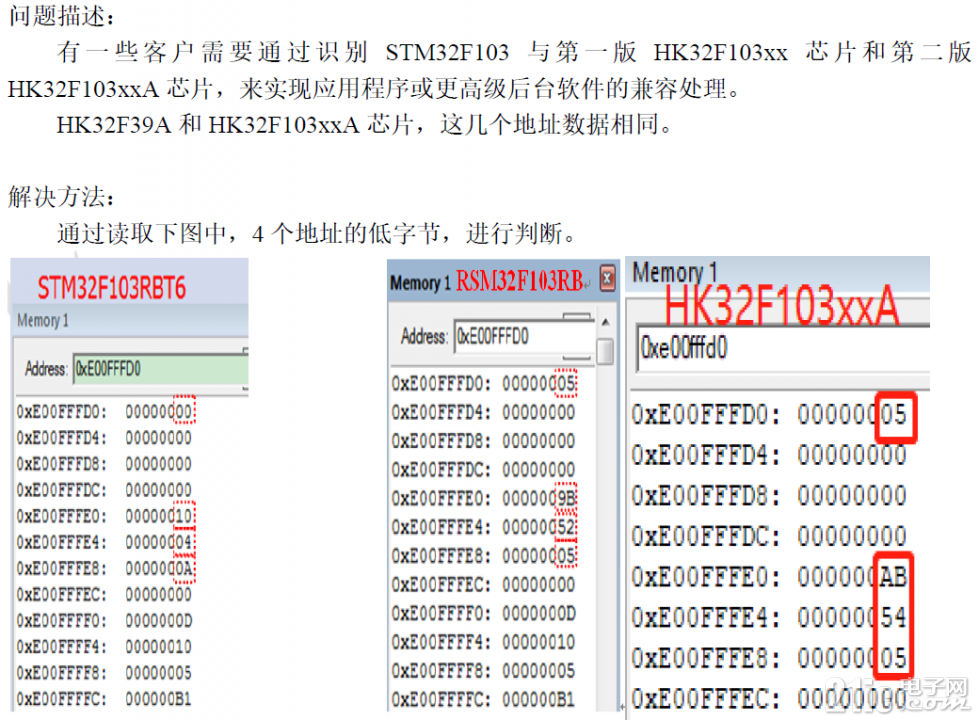The height and width of the screenshot is (720, 979).
Task: Click the scrollbar thumb in RSM32F103RB window
Action: 605,351
